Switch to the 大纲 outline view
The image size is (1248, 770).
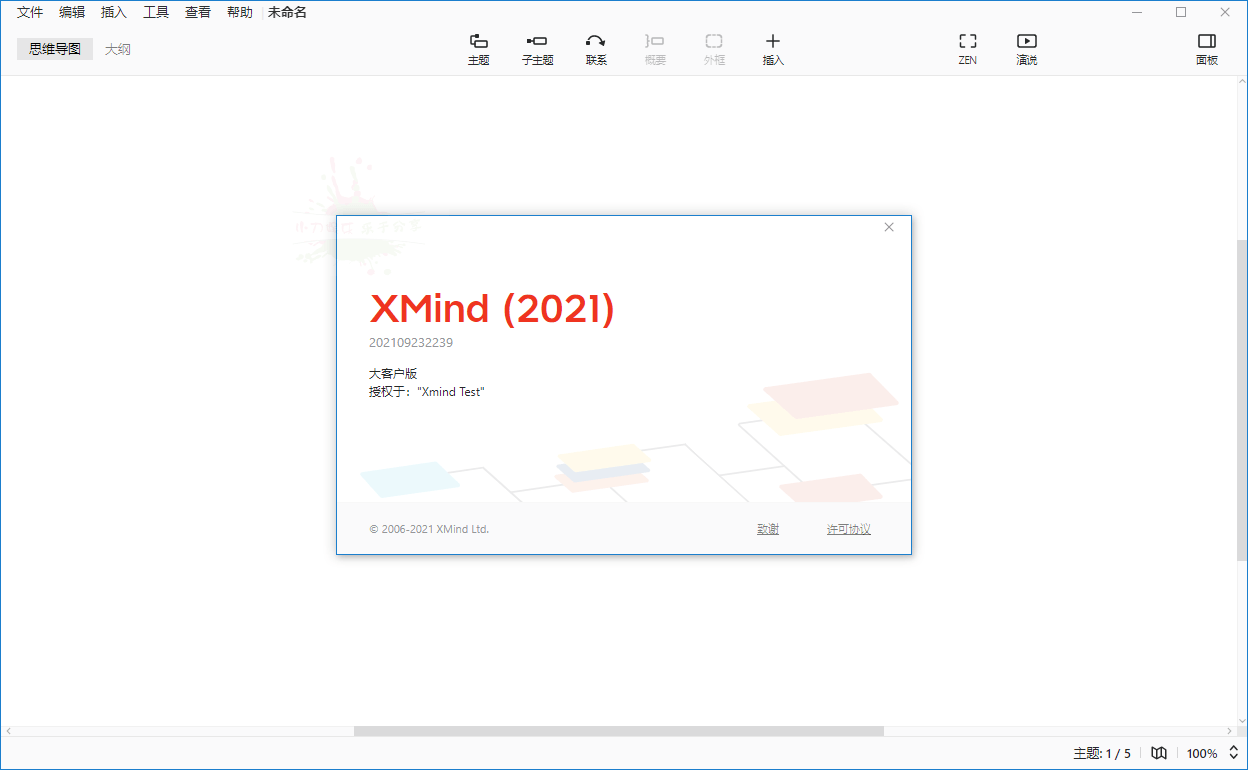click(117, 48)
